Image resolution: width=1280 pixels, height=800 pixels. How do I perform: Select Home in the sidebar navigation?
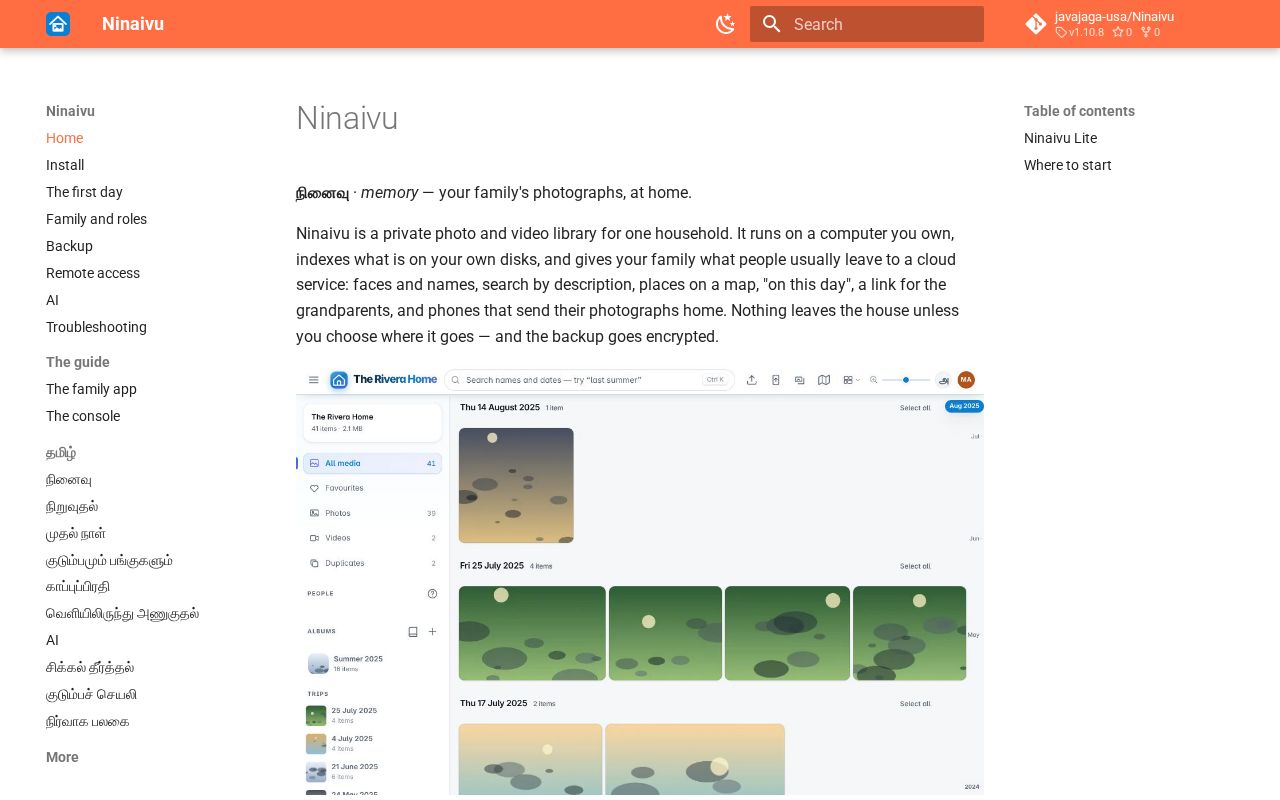pos(64,138)
